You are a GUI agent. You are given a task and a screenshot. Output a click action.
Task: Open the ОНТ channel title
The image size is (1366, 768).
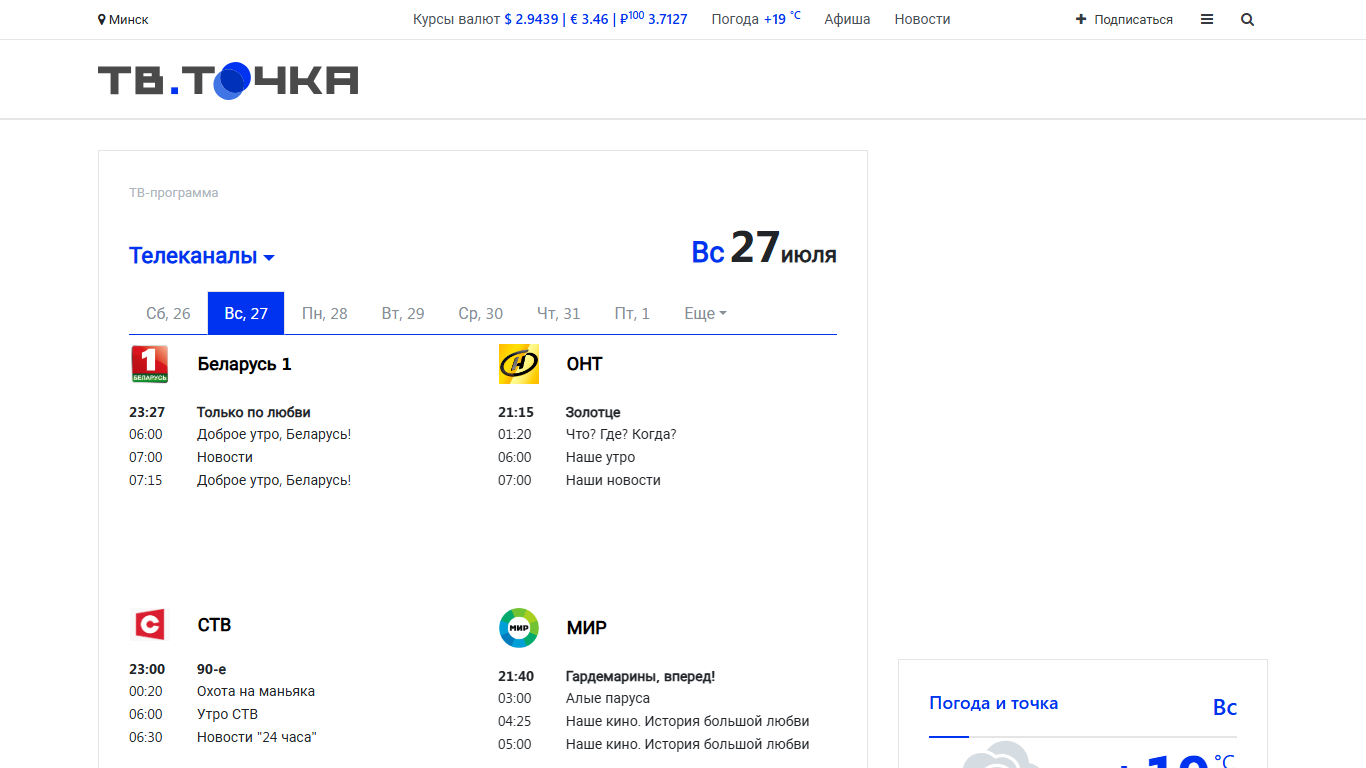[x=584, y=364]
